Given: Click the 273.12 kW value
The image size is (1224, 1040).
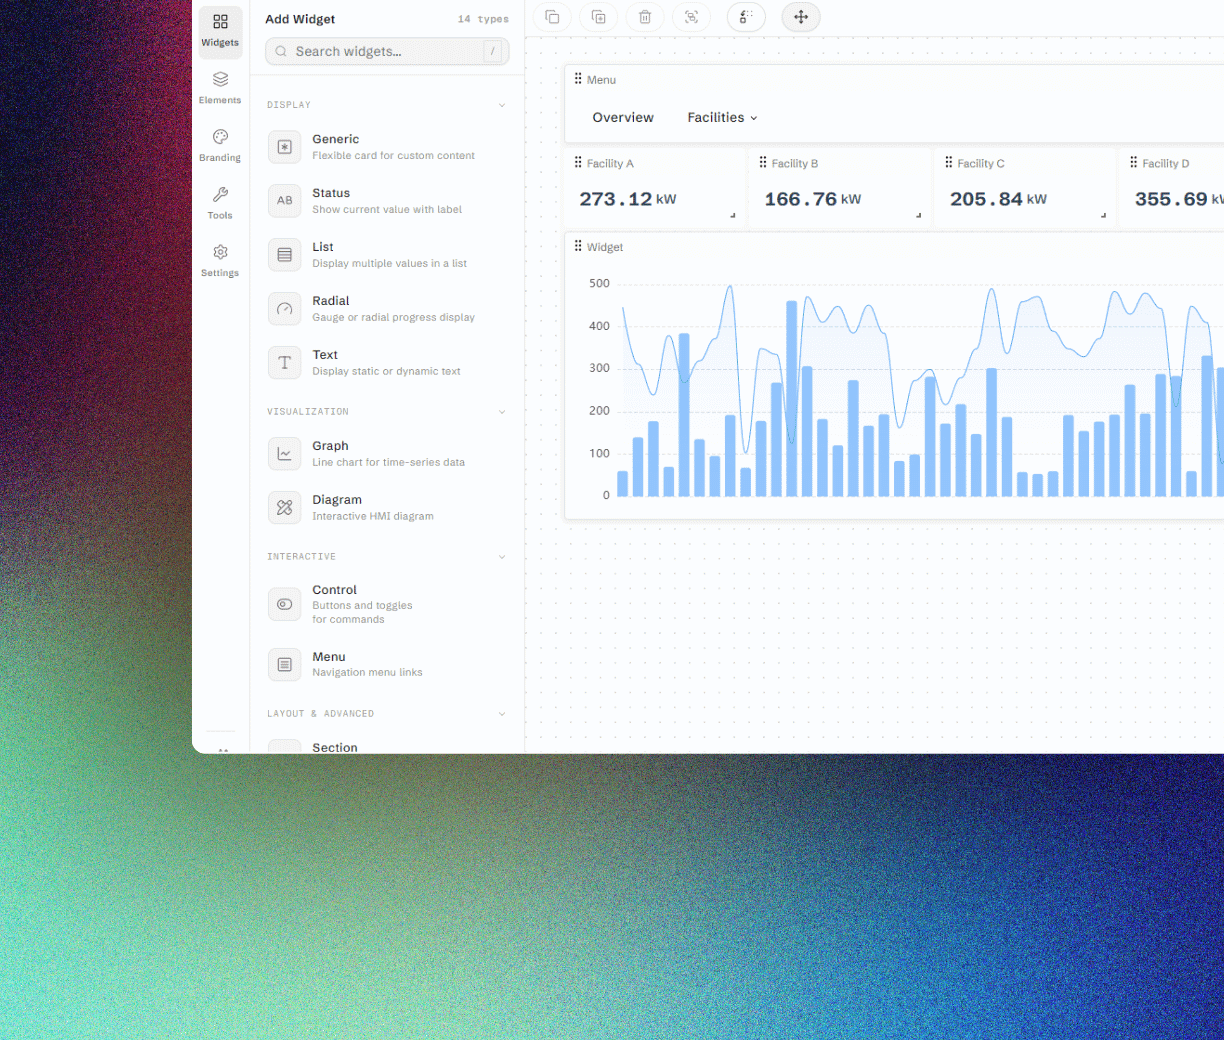Looking at the screenshot, I should [628, 199].
